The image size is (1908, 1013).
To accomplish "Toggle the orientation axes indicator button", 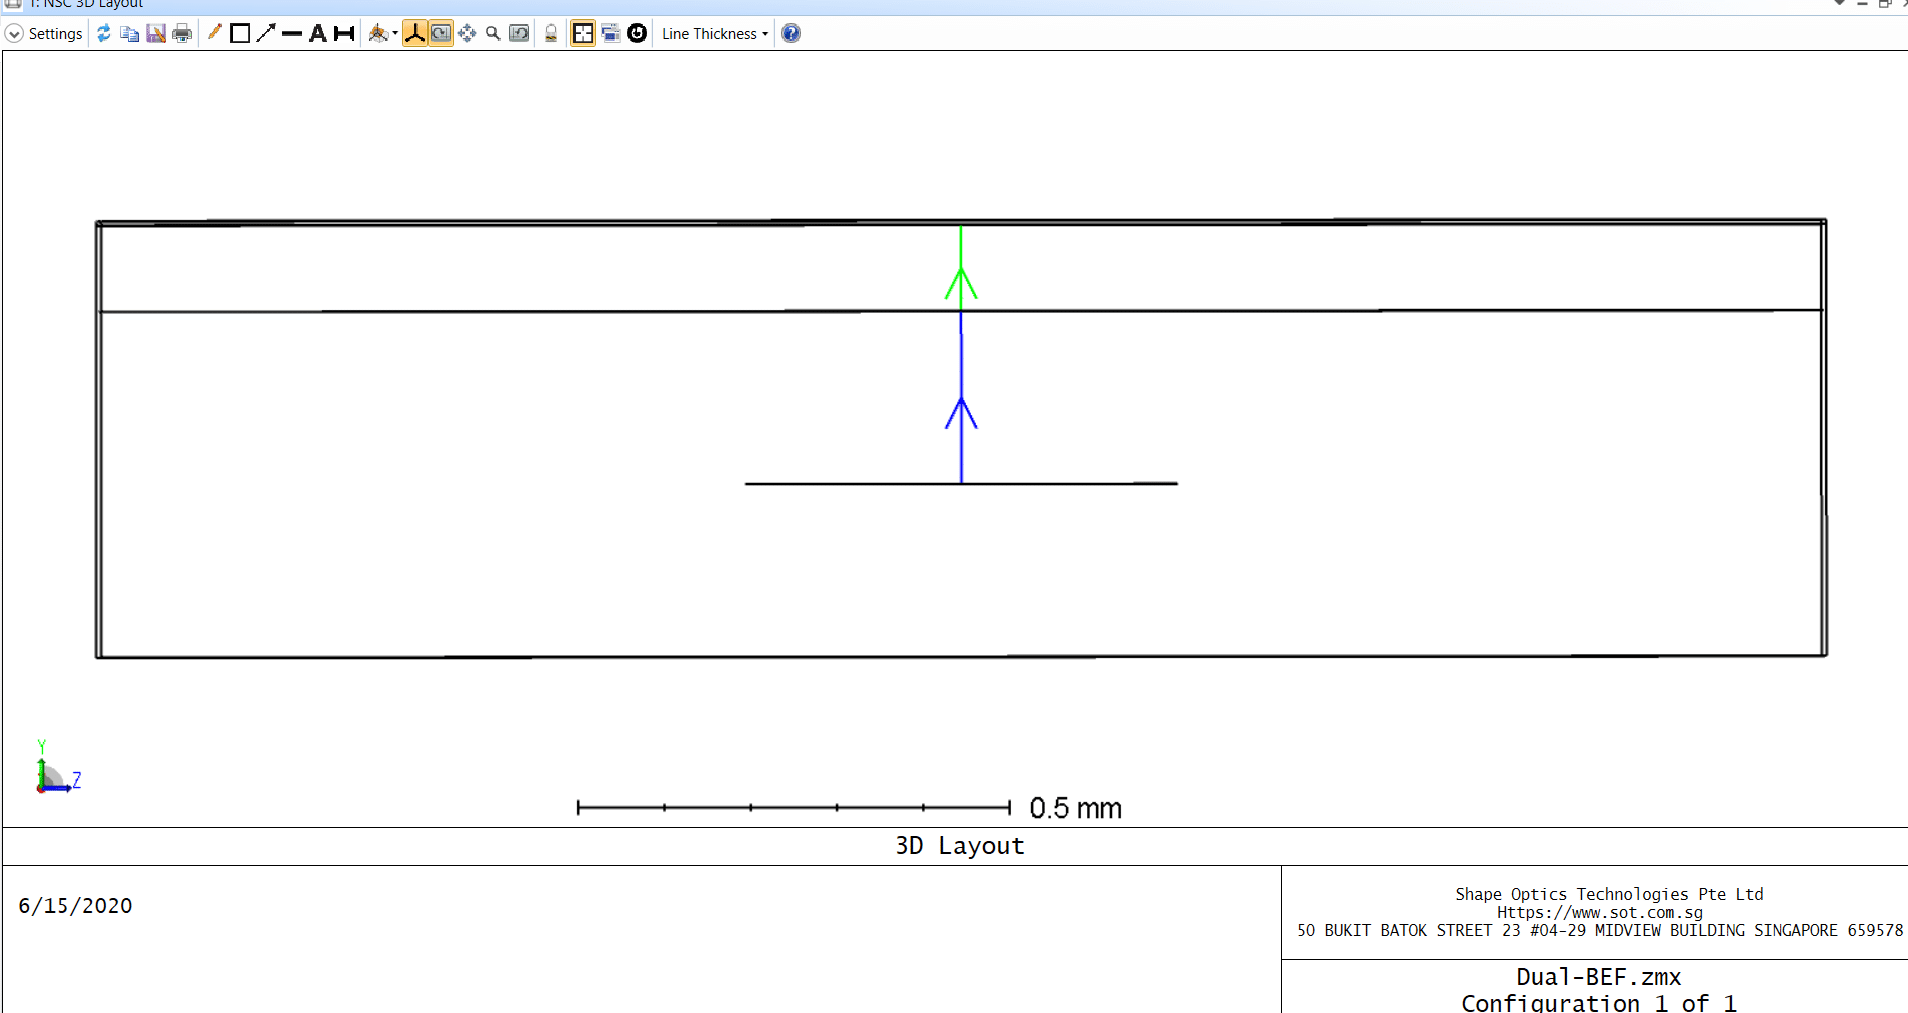I will click(x=414, y=34).
